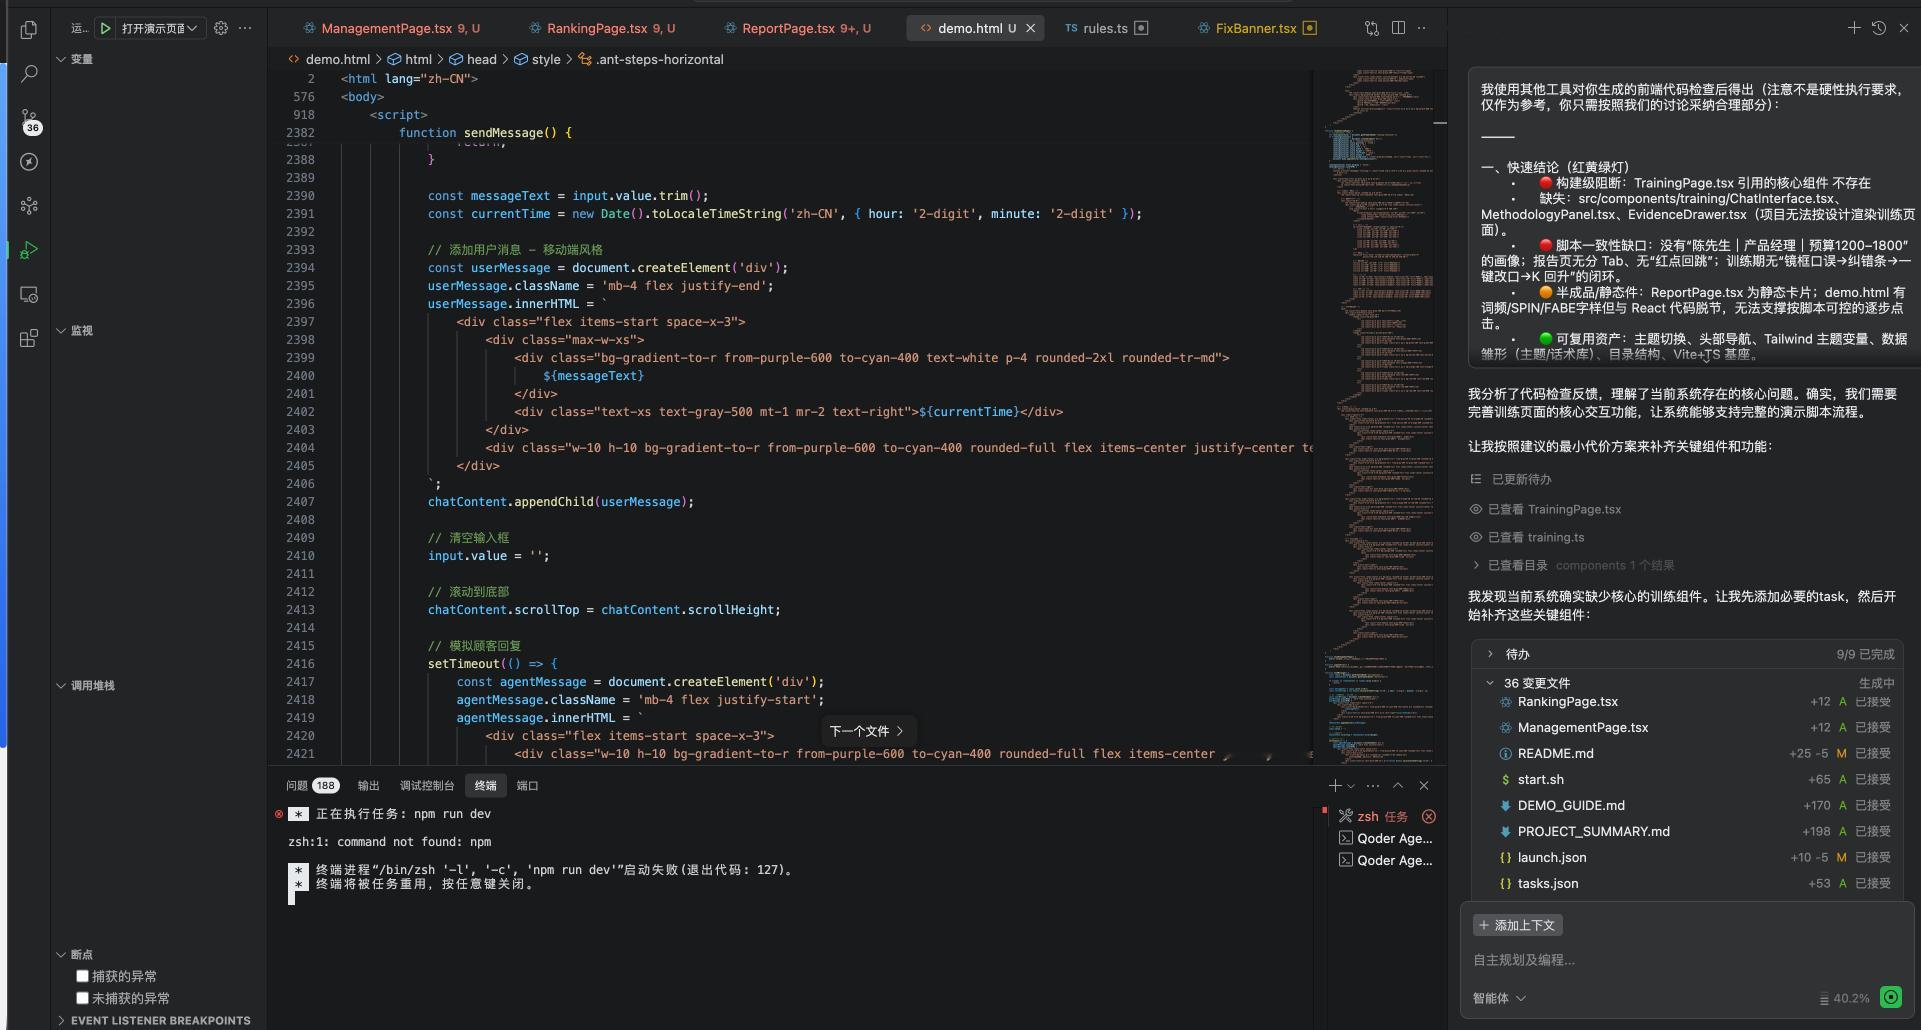The image size is (1921, 1030).
Task: Click 添加上下文 button
Action: tap(1517, 925)
